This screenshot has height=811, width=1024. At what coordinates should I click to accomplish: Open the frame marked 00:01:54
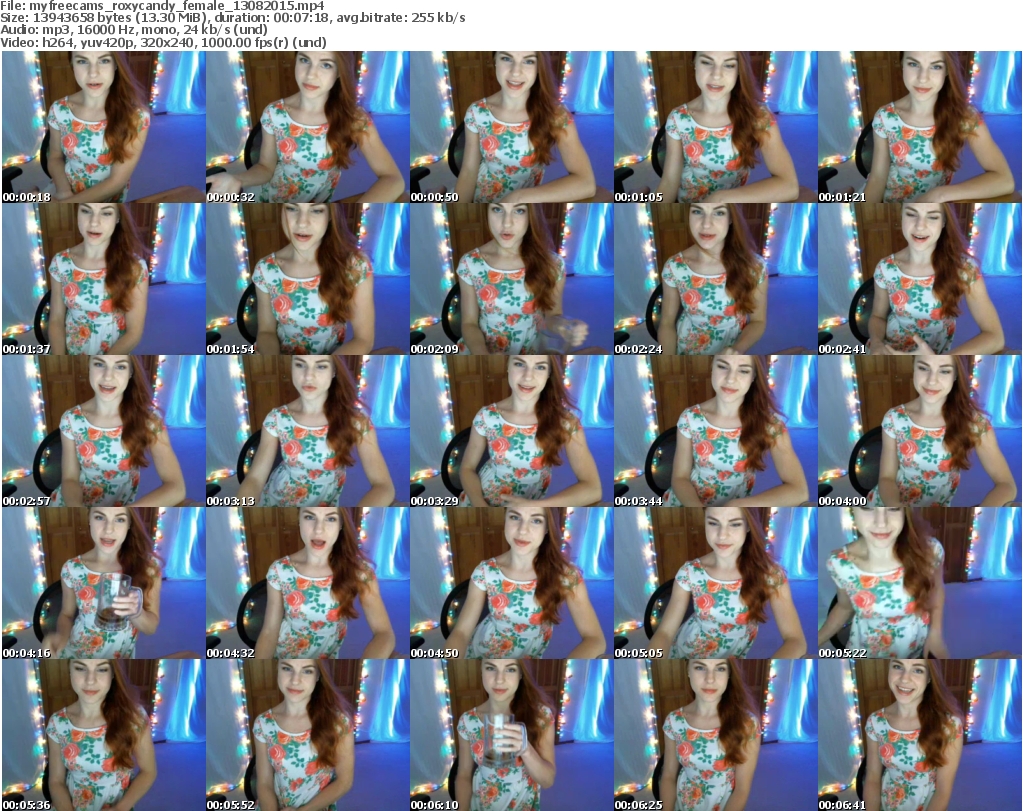click(308, 279)
